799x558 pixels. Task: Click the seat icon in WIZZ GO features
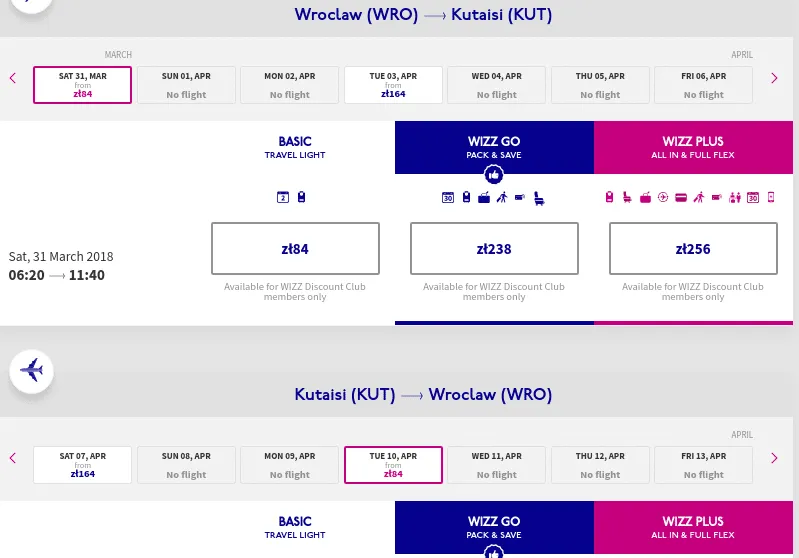pyautogui.click(x=539, y=198)
